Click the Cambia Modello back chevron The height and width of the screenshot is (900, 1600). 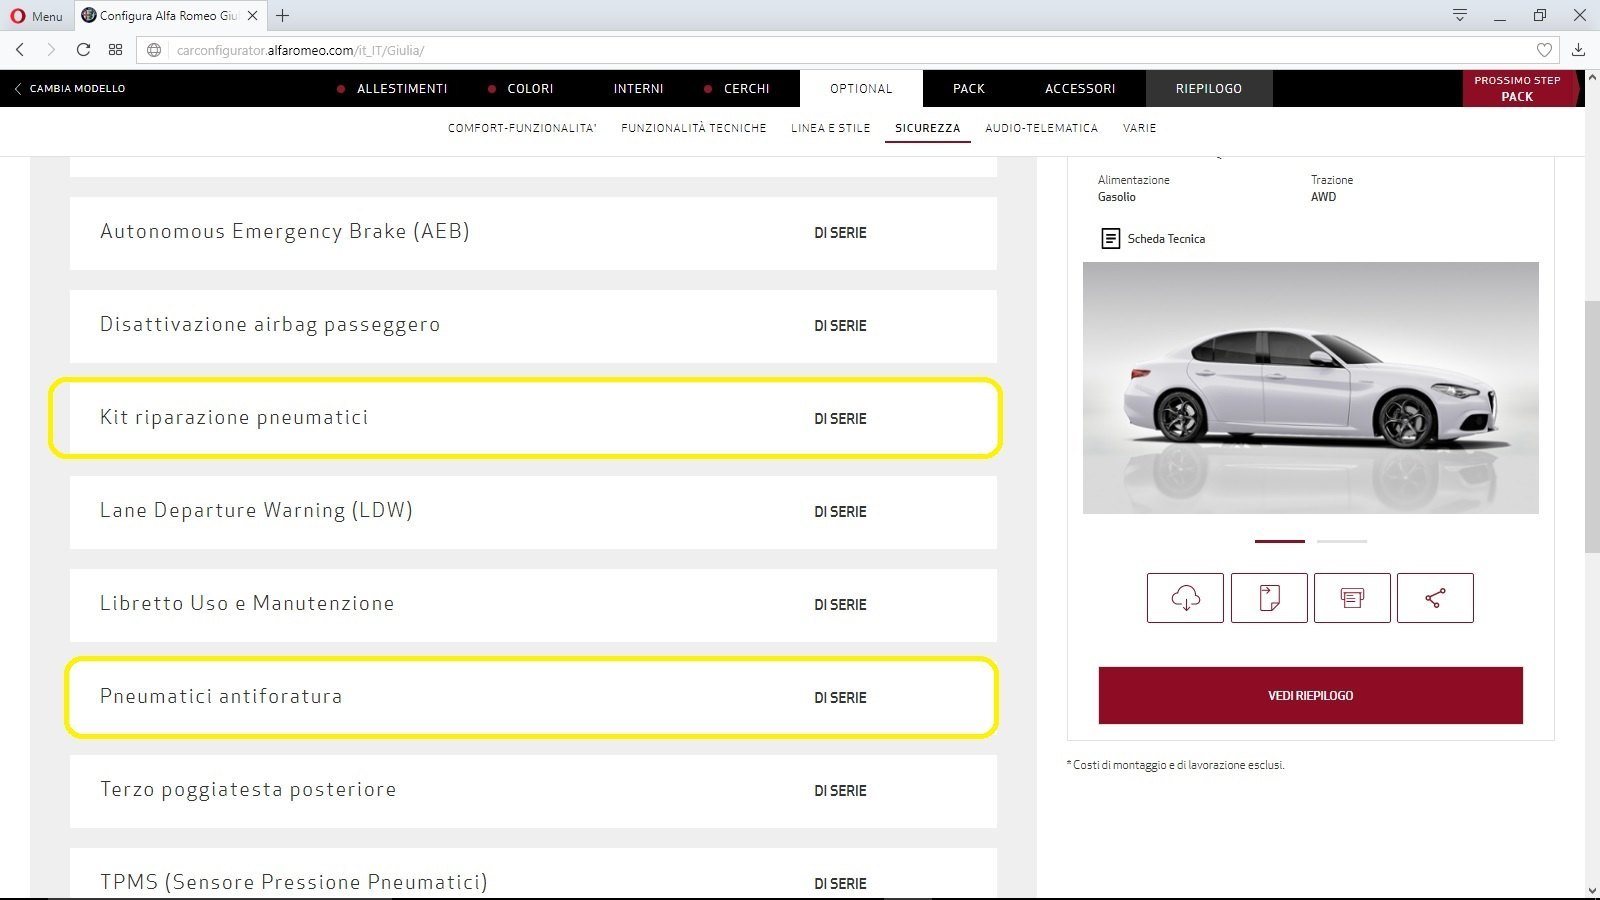[x=17, y=89]
